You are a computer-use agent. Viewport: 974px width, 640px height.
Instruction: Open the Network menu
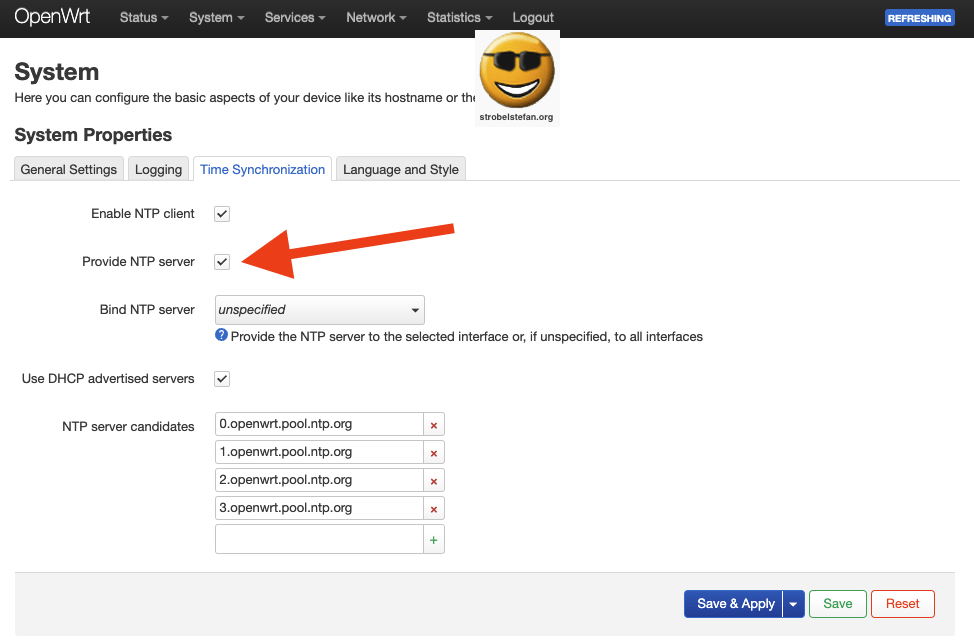click(376, 18)
